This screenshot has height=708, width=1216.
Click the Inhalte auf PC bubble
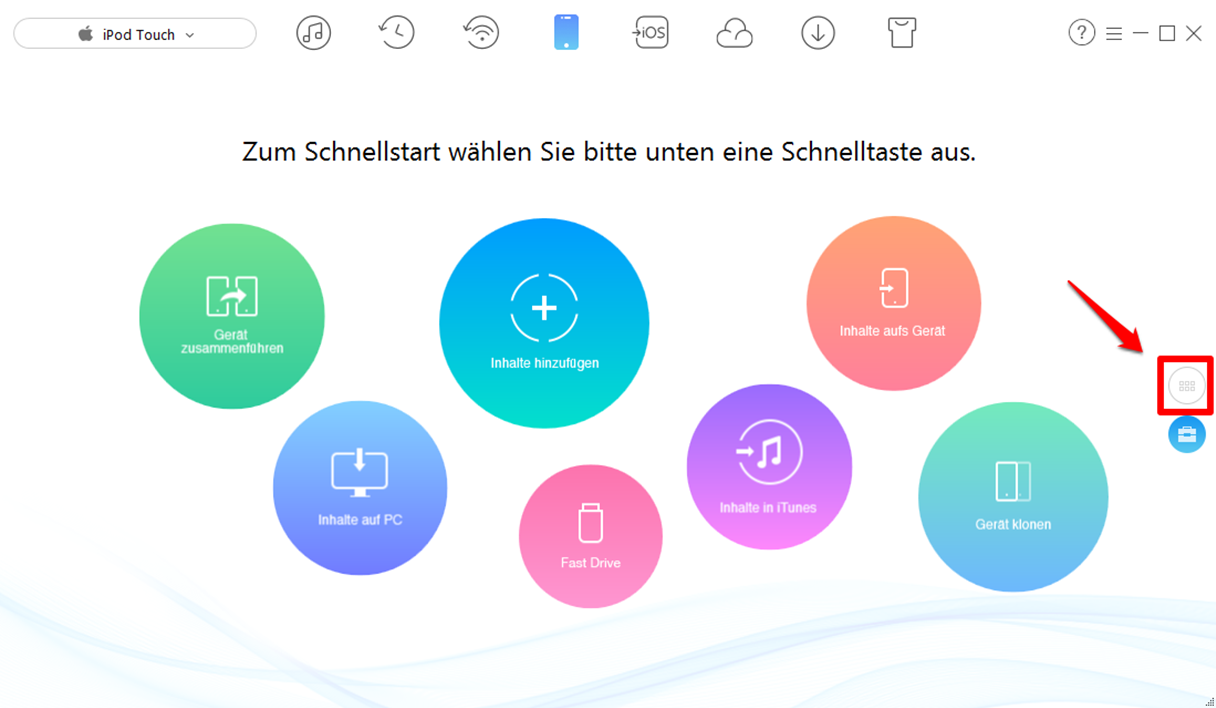[360, 488]
